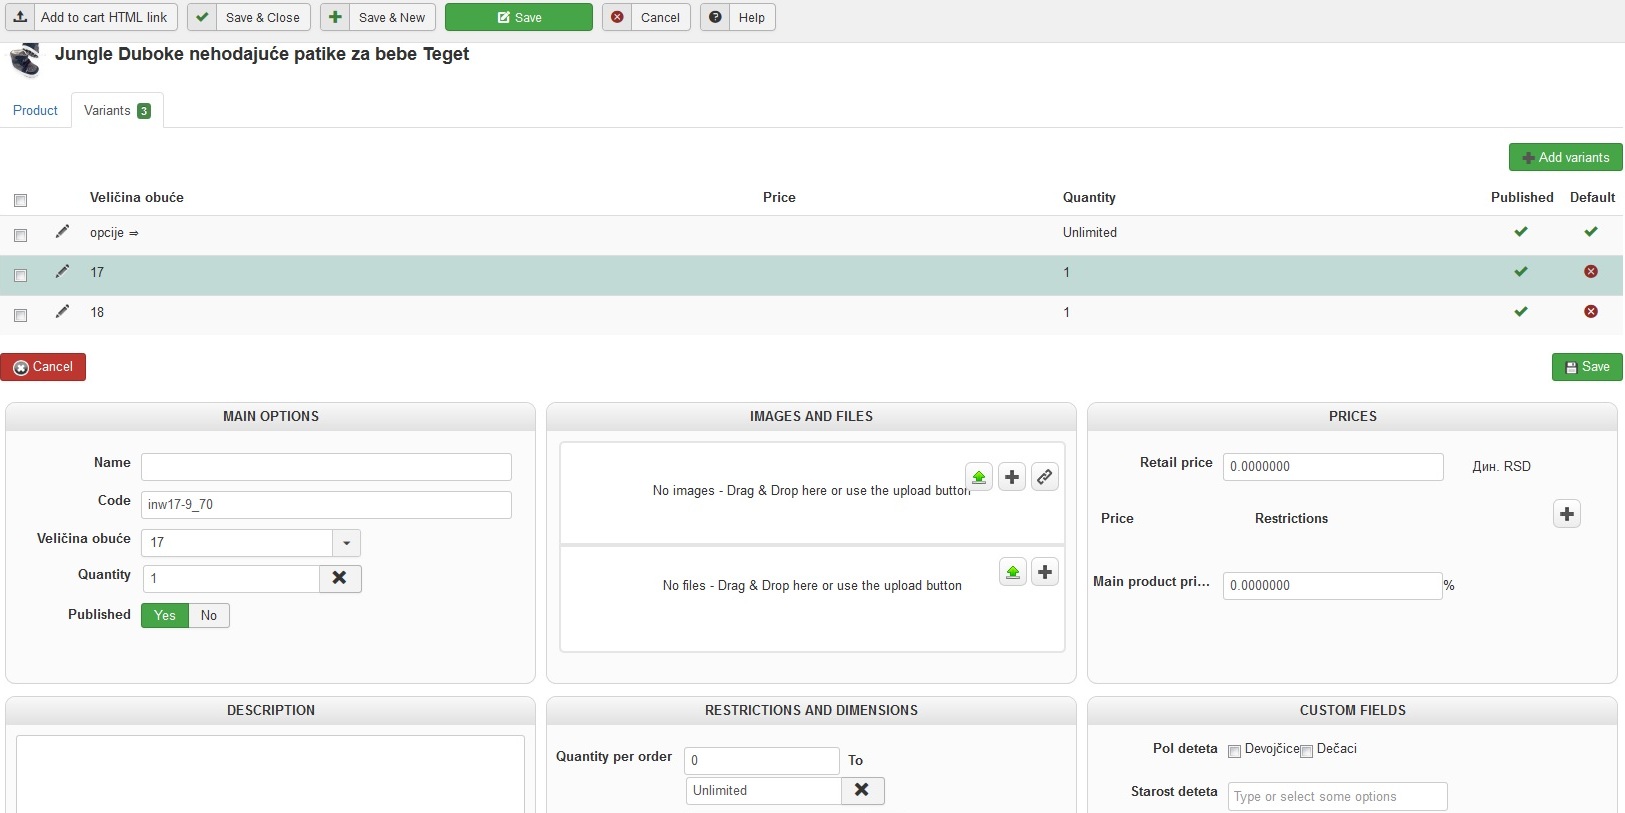Screen dimensions: 1625x813
Task: Click the Veličina obuće column header
Action: click(137, 197)
